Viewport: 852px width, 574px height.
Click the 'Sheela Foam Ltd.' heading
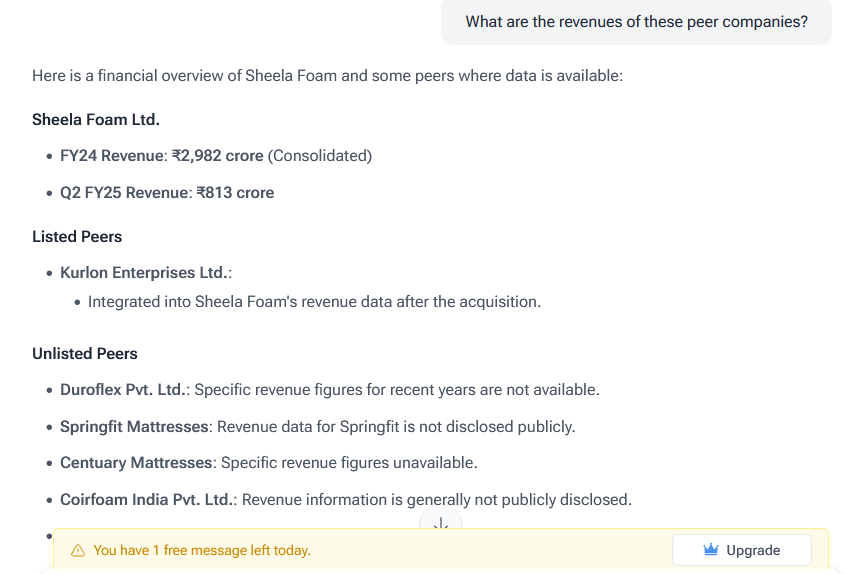[96, 120]
